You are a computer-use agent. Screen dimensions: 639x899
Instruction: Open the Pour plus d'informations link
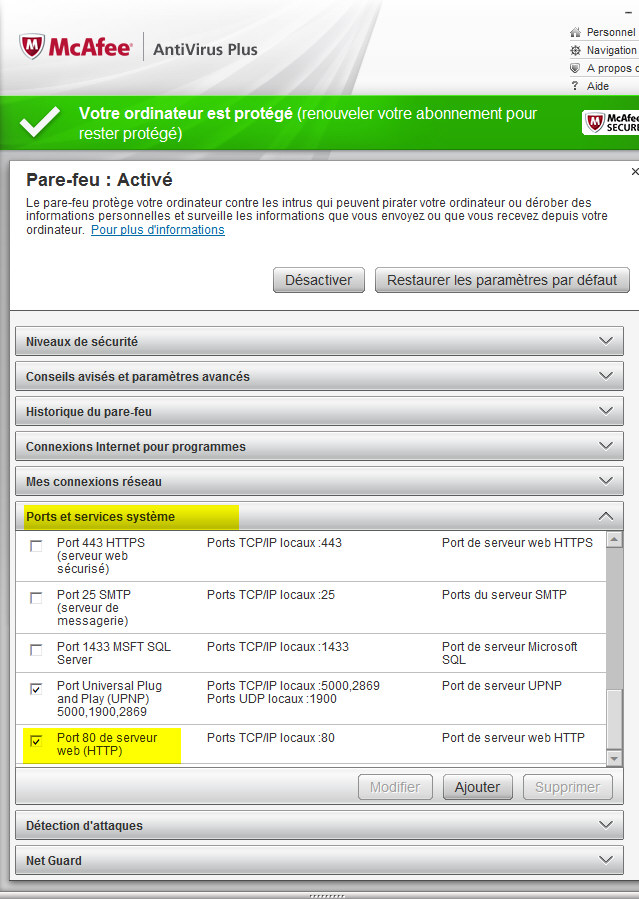[158, 230]
